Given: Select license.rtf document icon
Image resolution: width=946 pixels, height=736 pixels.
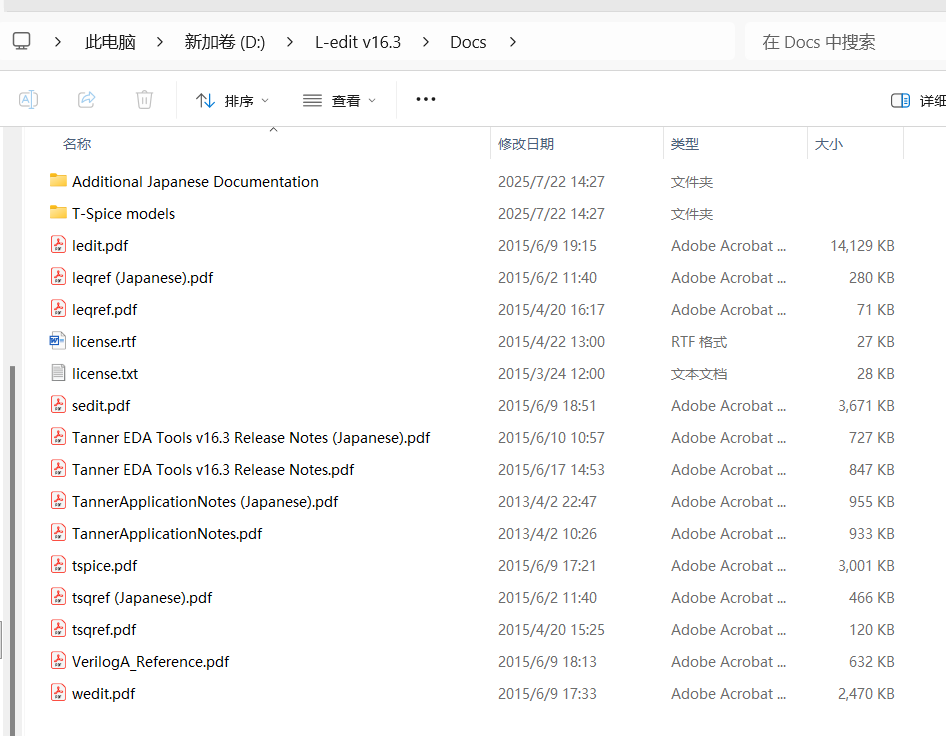Looking at the screenshot, I should point(58,341).
